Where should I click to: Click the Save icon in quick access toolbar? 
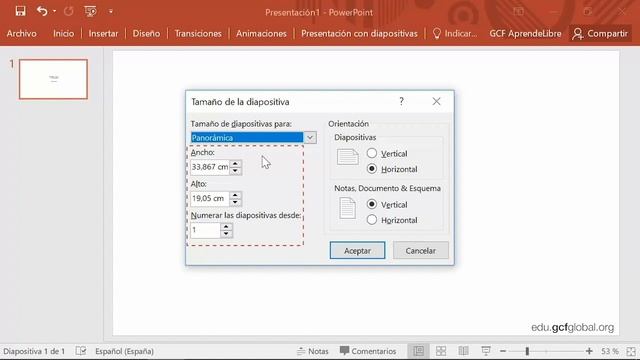tap(20, 11)
